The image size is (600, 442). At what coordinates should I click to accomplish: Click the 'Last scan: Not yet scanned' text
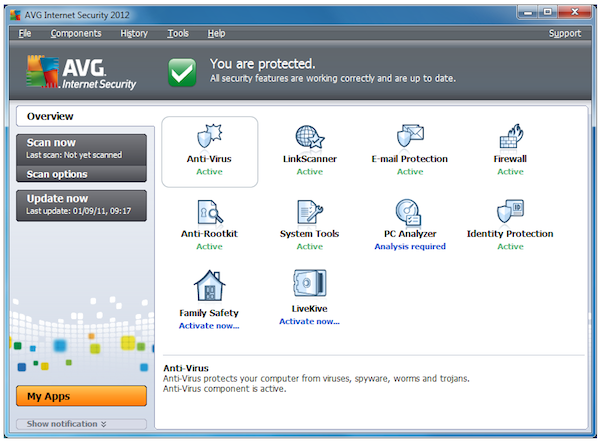(x=74, y=155)
